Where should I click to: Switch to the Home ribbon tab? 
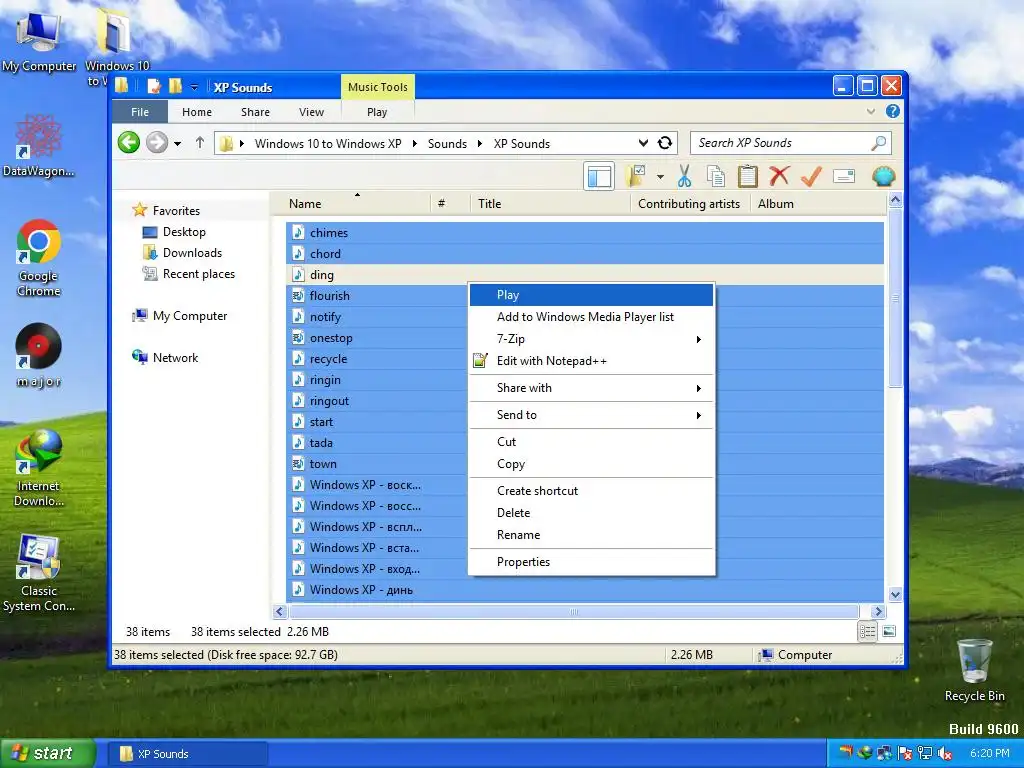pos(197,112)
